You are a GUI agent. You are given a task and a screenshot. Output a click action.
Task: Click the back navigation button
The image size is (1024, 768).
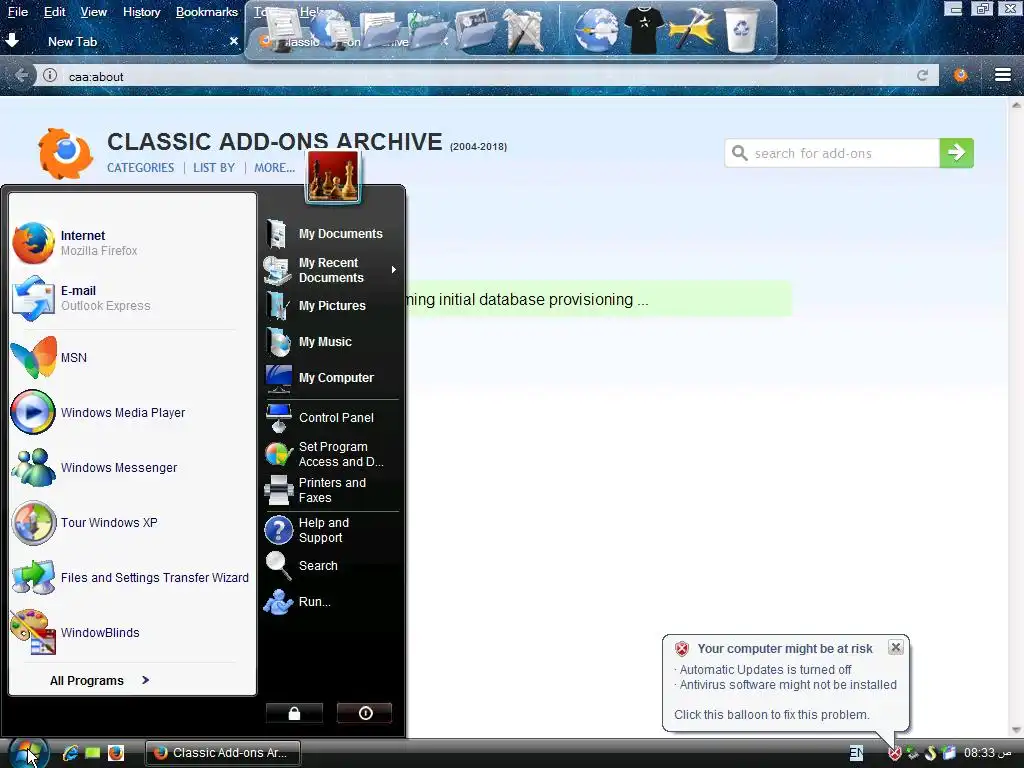pyautogui.click(x=22, y=76)
